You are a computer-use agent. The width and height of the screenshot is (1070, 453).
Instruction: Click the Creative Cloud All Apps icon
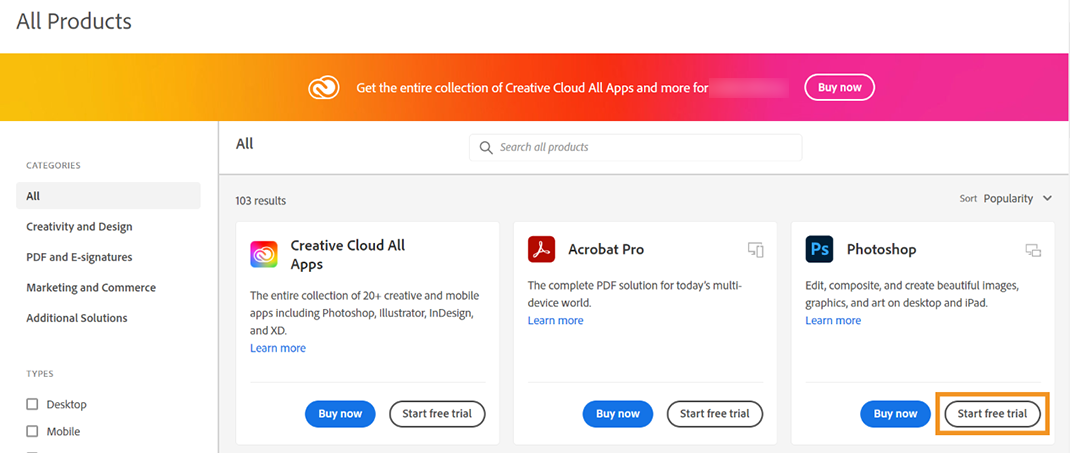pos(264,255)
